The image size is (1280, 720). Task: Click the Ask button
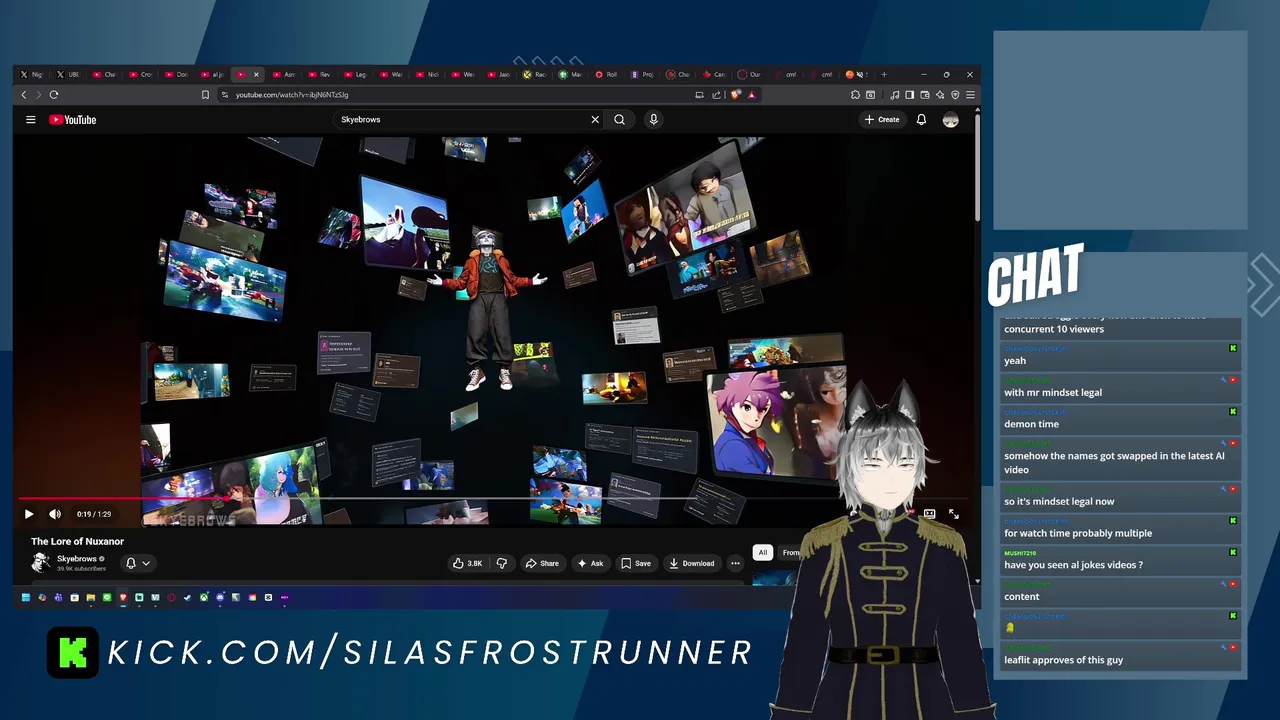[x=589, y=563]
